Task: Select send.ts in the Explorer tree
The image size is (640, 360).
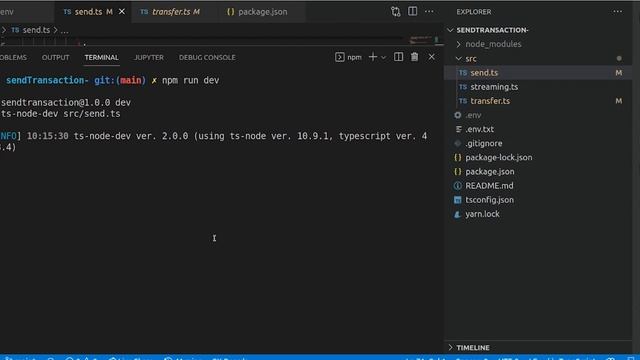Action: (x=538, y=73)
